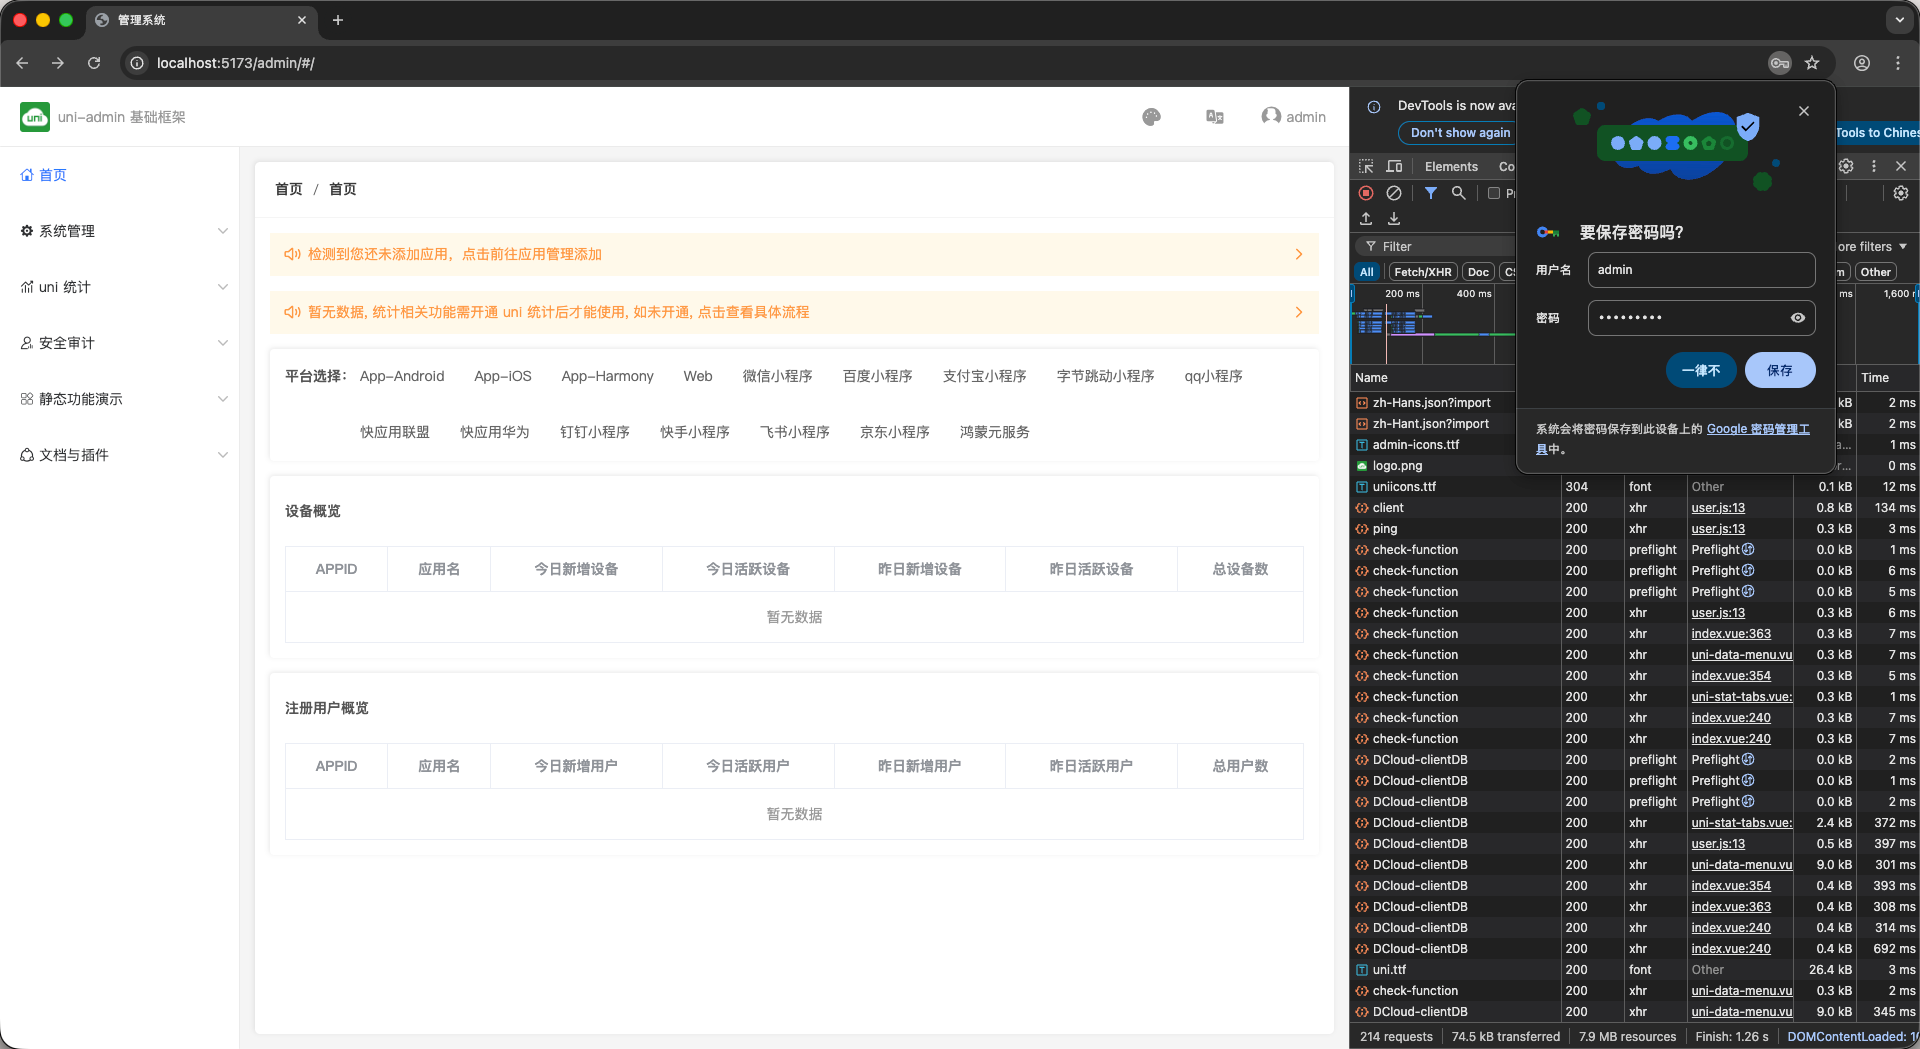Screen dimensions: 1920x1049
Task: Click 保存 to save the password
Action: 1779,370
